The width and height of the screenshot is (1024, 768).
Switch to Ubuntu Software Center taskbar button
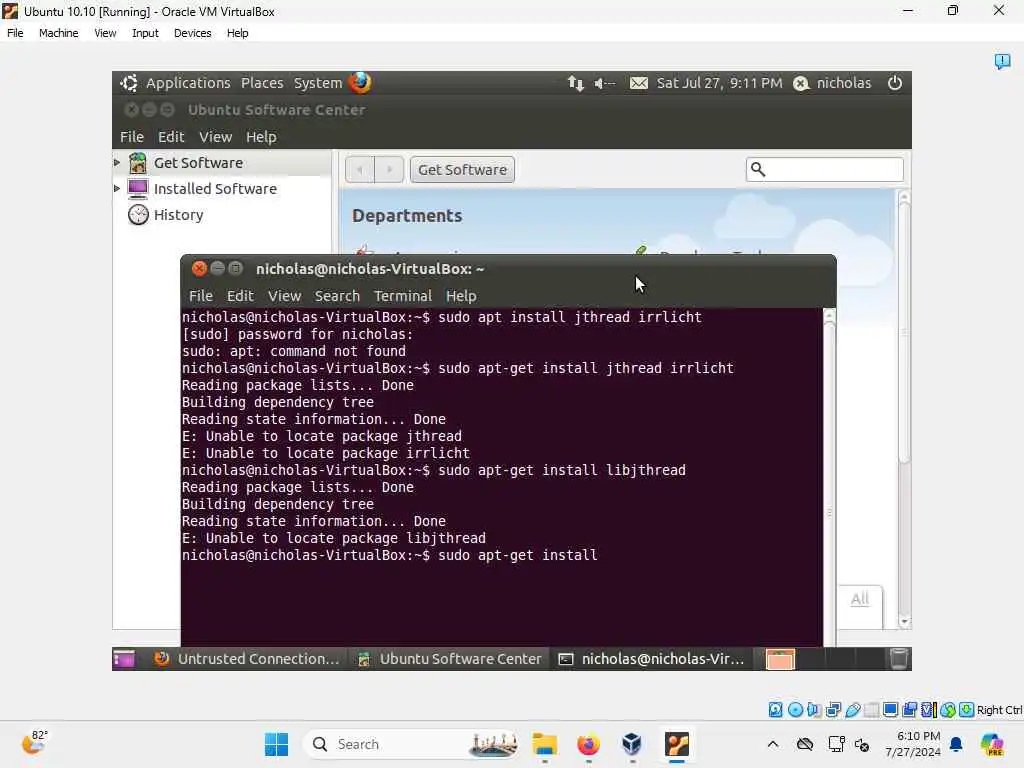point(450,659)
